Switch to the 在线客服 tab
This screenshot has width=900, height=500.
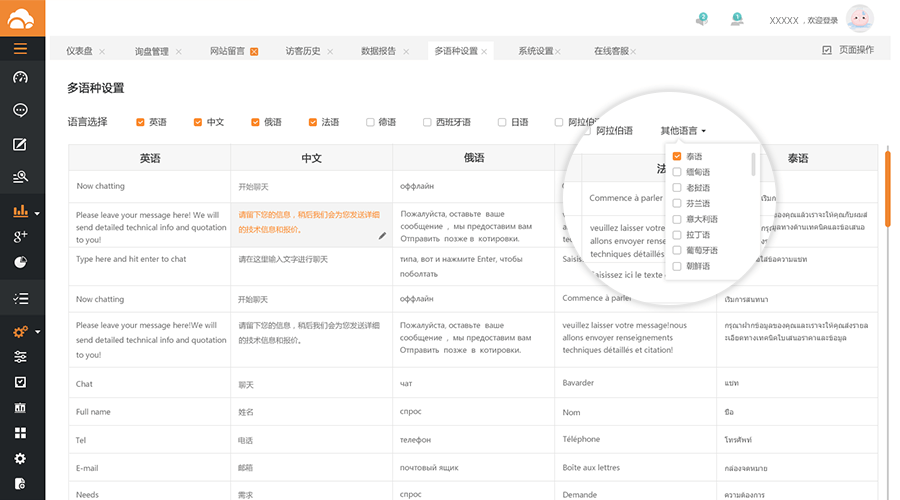[611, 51]
